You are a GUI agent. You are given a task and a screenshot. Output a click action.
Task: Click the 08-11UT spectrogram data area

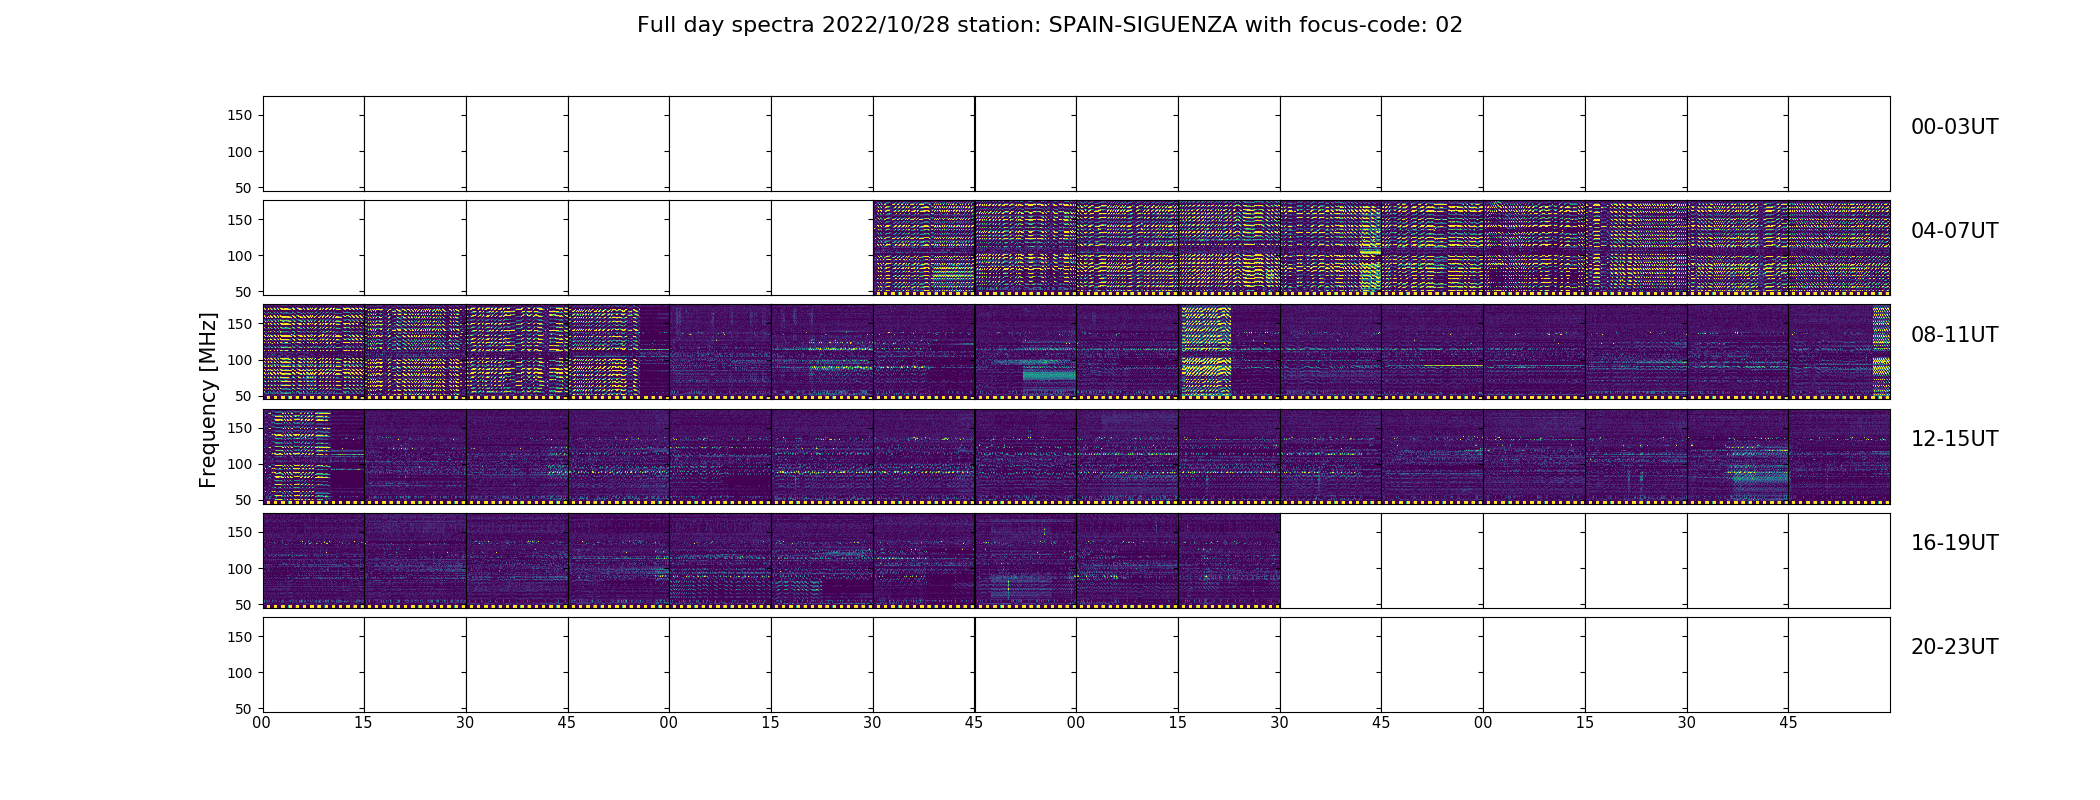[1076, 352]
